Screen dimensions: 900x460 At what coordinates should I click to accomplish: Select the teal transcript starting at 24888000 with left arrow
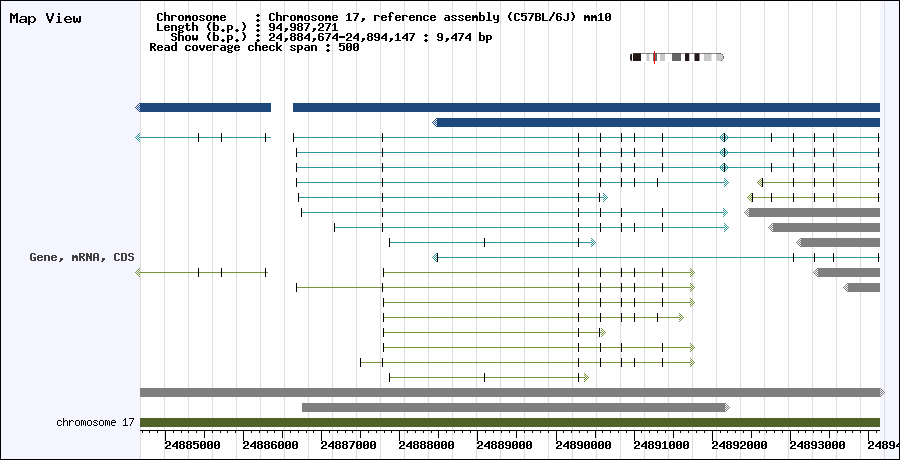point(655,257)
